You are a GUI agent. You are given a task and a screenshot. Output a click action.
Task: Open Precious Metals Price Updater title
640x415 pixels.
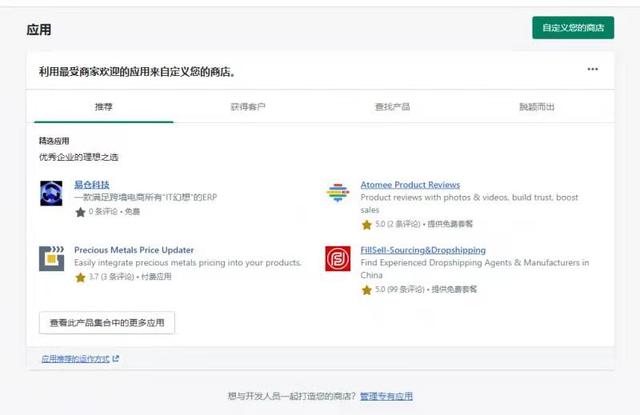pyautogui.click(x=134, y=250)
